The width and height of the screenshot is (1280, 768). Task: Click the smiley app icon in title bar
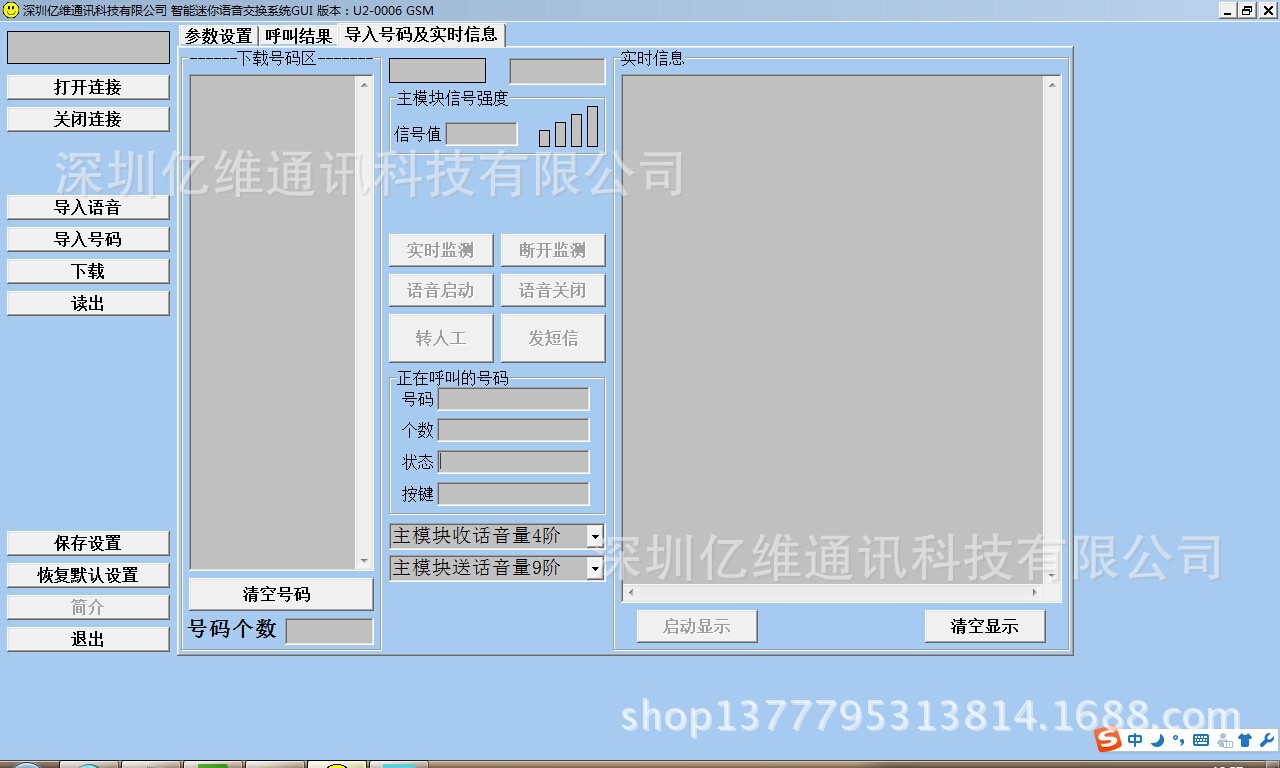(x=11, y=10)
